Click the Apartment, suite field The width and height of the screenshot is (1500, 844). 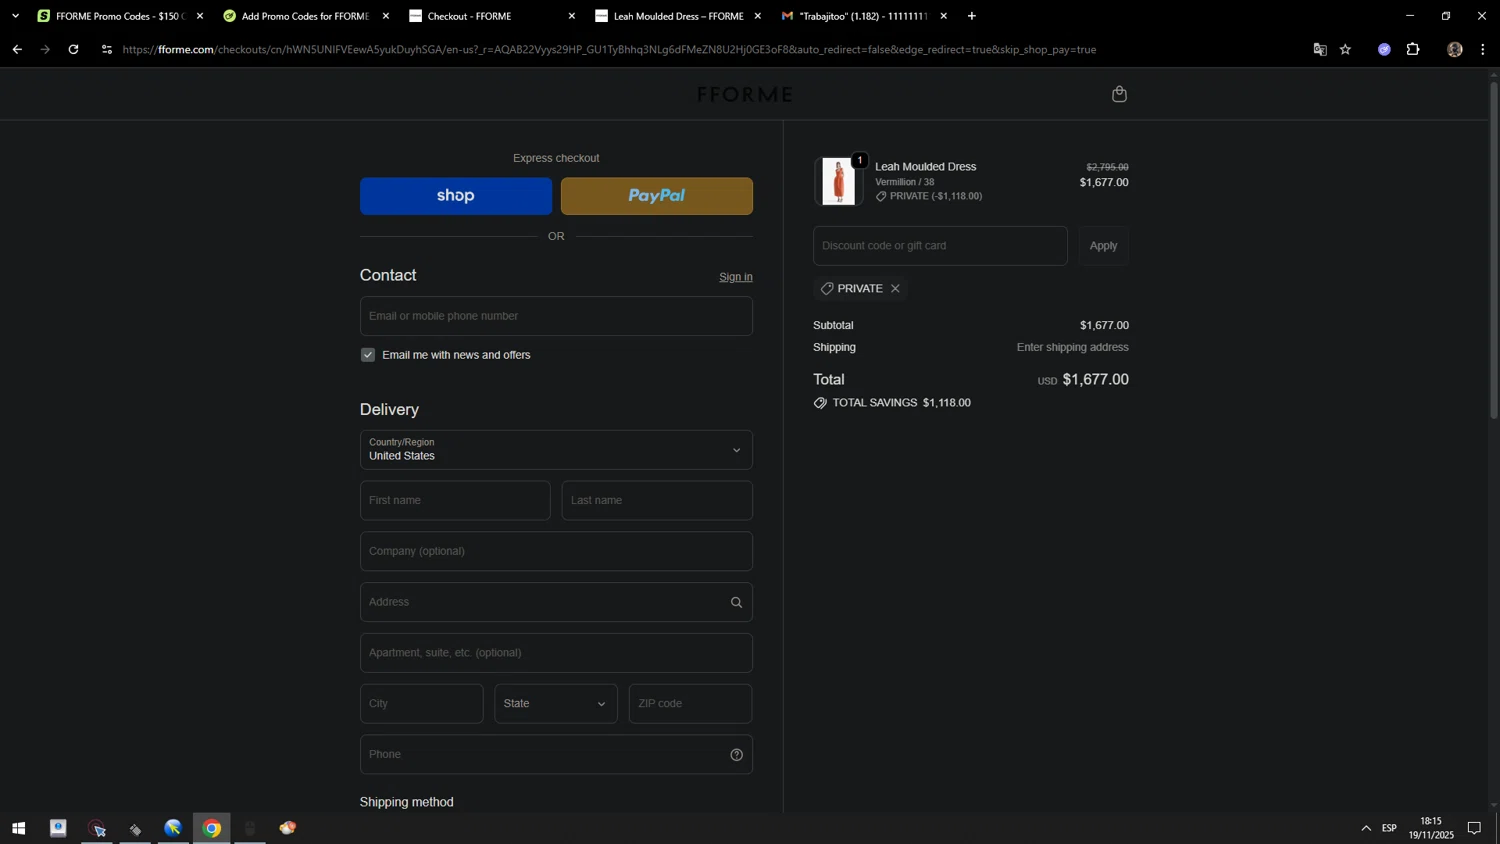click(x=556, y=653)
